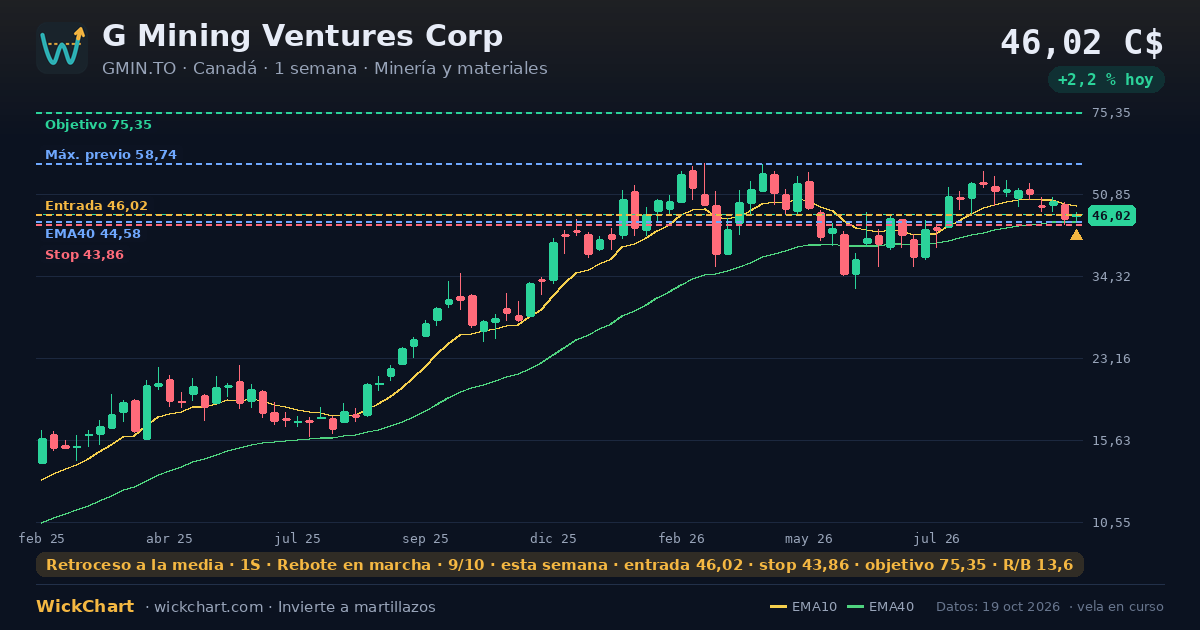Click the WickChart brand name in footer
1200x630 pixels.
pos(85,607)
